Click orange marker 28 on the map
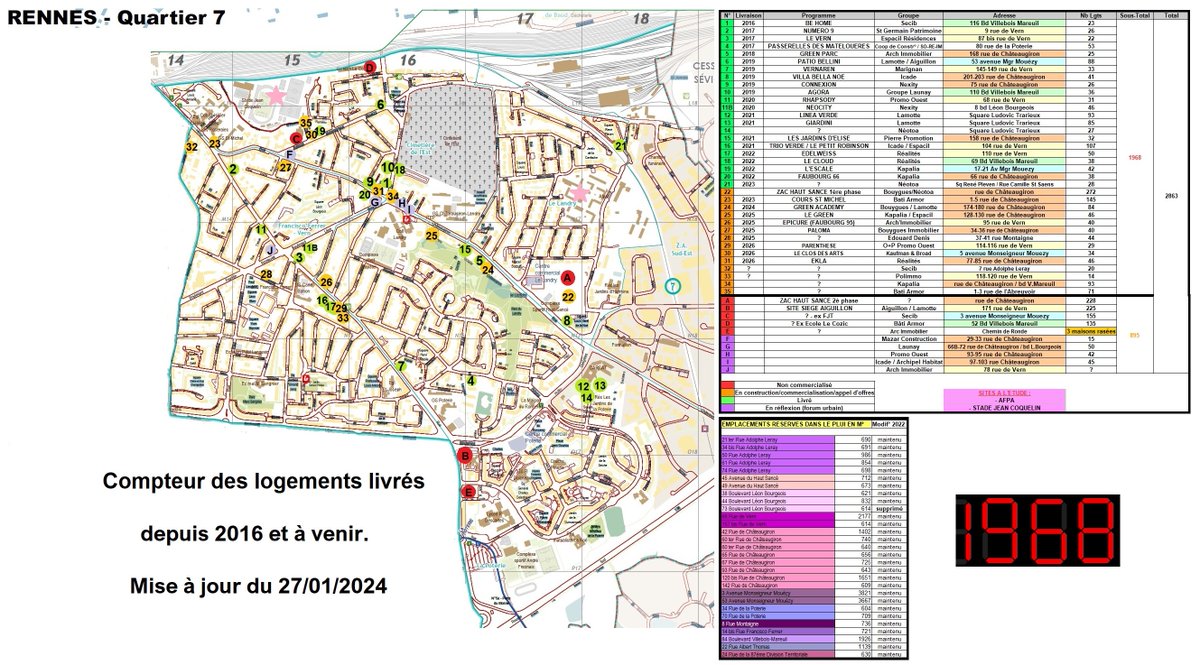 point(266,274)
